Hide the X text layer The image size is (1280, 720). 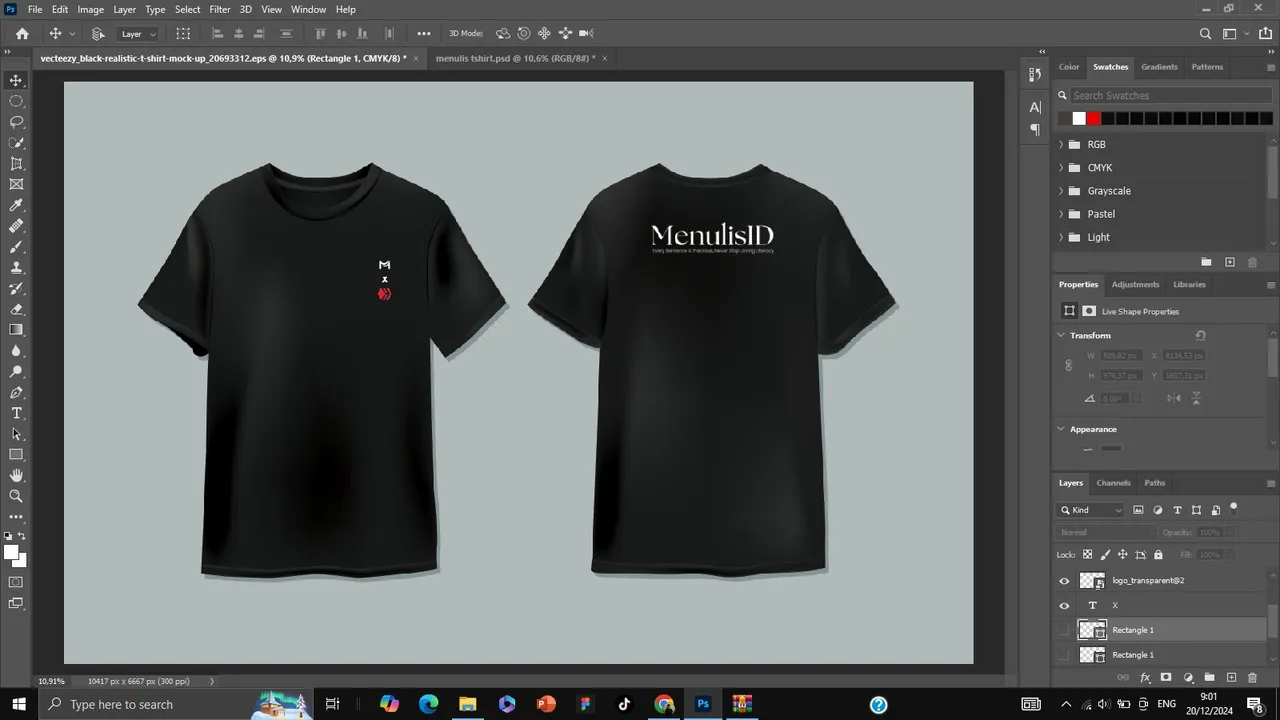tap(1064, 606)
